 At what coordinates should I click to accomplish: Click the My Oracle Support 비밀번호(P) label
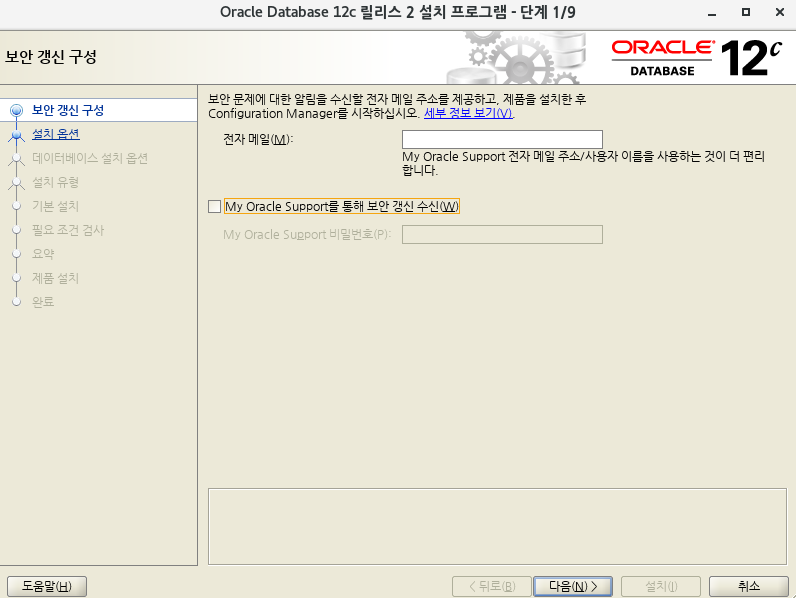click(x=307, y=235)
